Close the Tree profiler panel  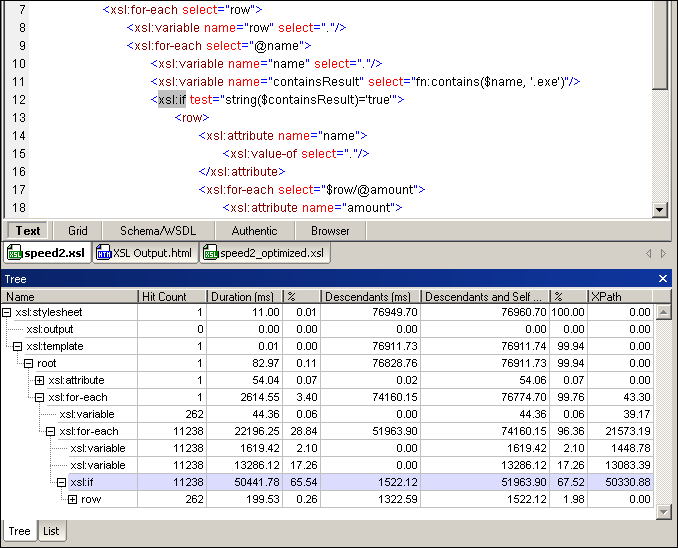[x=662, y=279]
